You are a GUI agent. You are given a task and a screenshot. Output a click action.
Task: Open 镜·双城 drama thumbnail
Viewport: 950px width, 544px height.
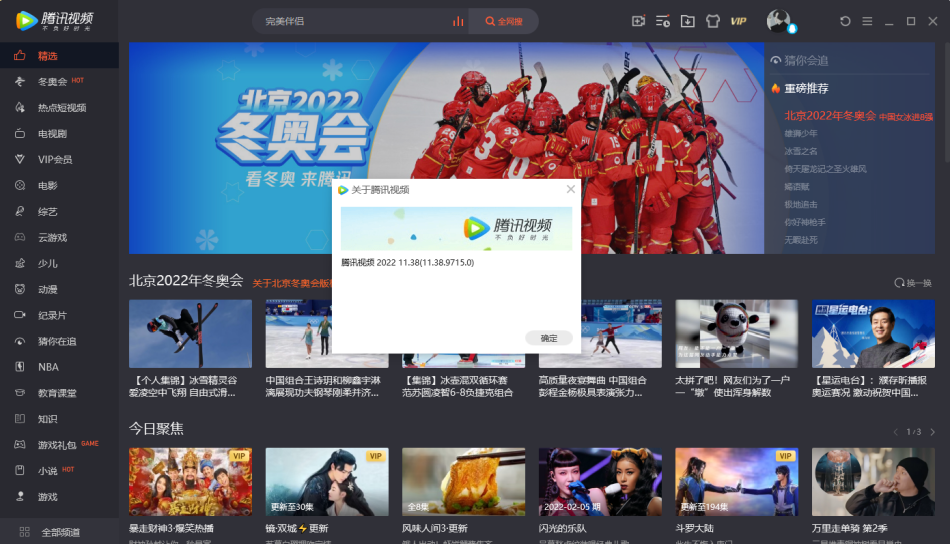point(327,482)
